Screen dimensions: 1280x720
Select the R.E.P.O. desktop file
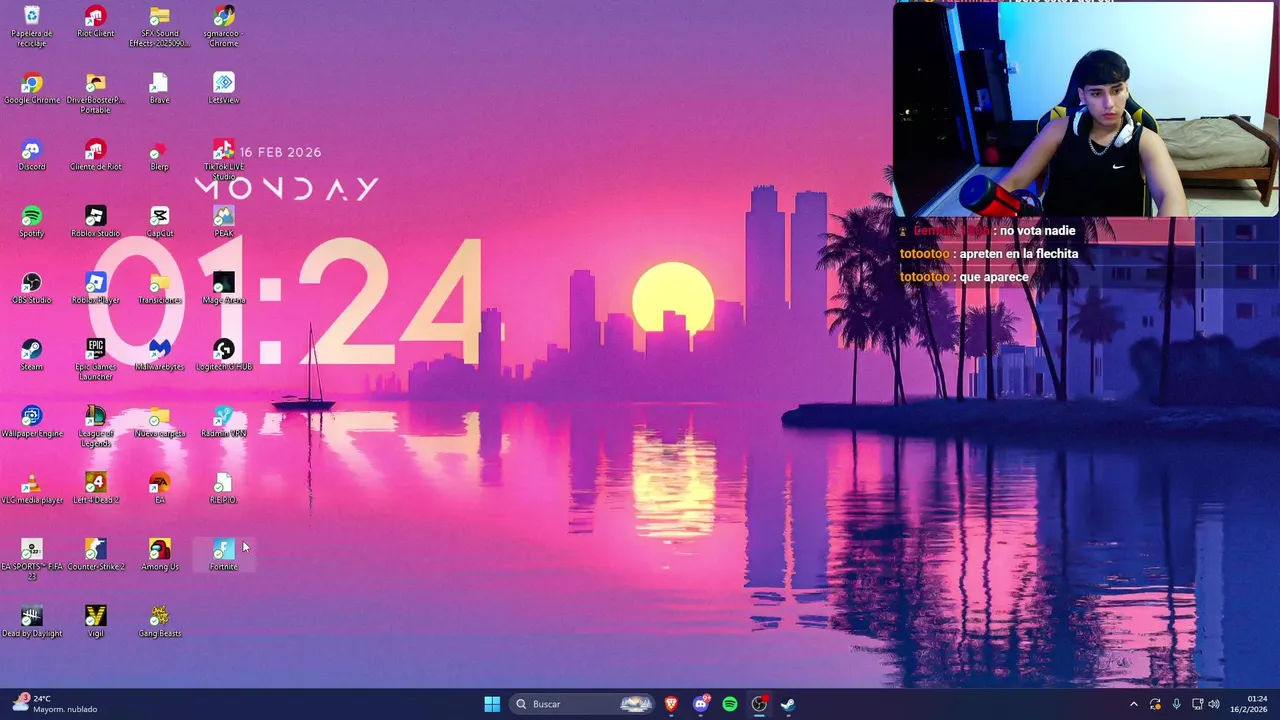pos(224,490)
